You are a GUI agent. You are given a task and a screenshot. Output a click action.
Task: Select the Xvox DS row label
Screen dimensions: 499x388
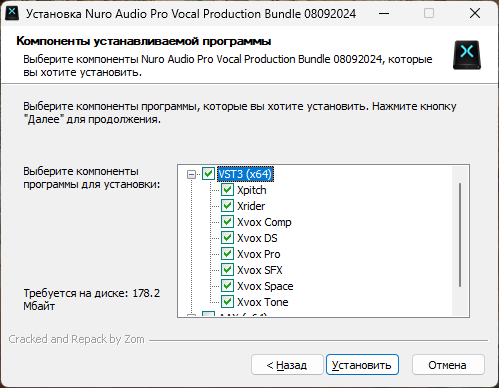point(257,238)
